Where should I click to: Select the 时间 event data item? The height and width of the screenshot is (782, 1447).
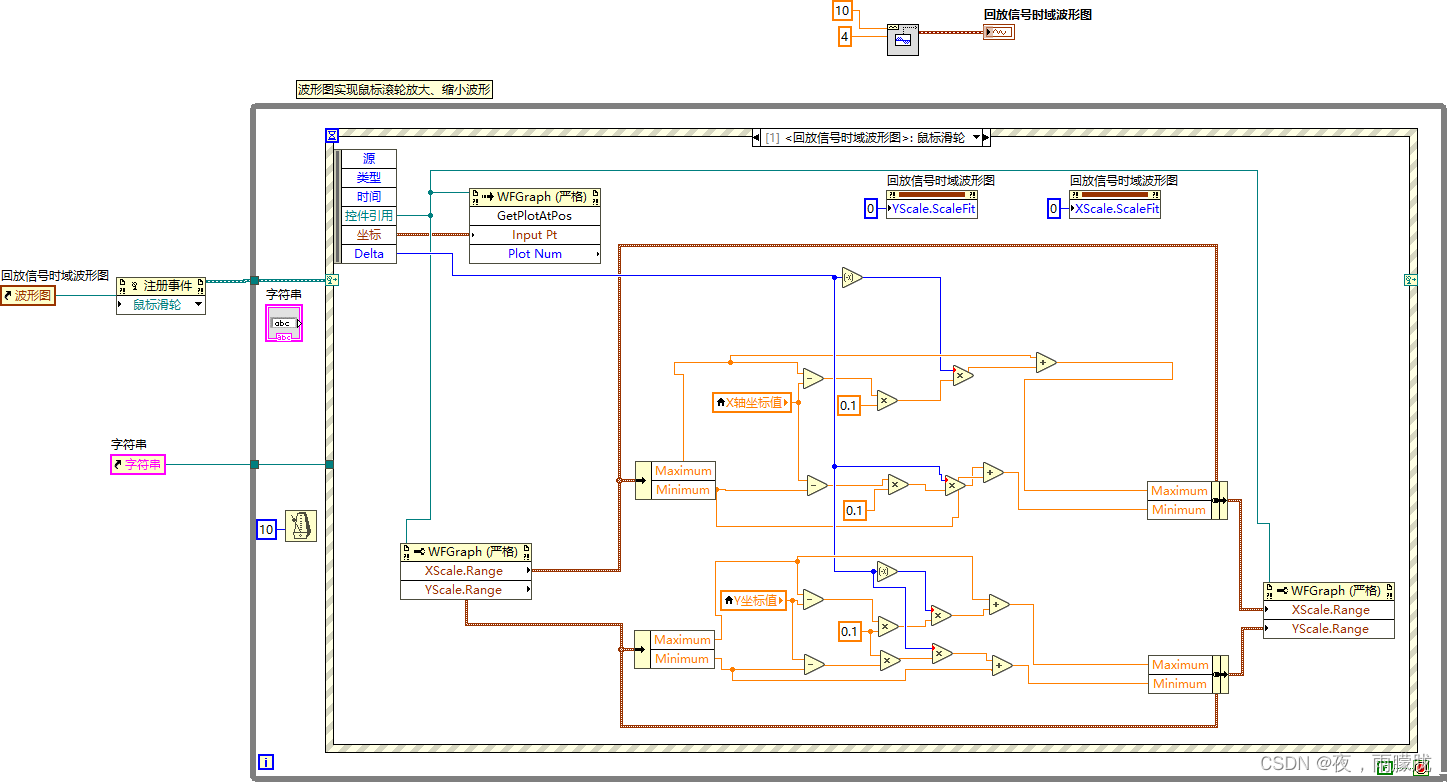click(x=369, y=196)
